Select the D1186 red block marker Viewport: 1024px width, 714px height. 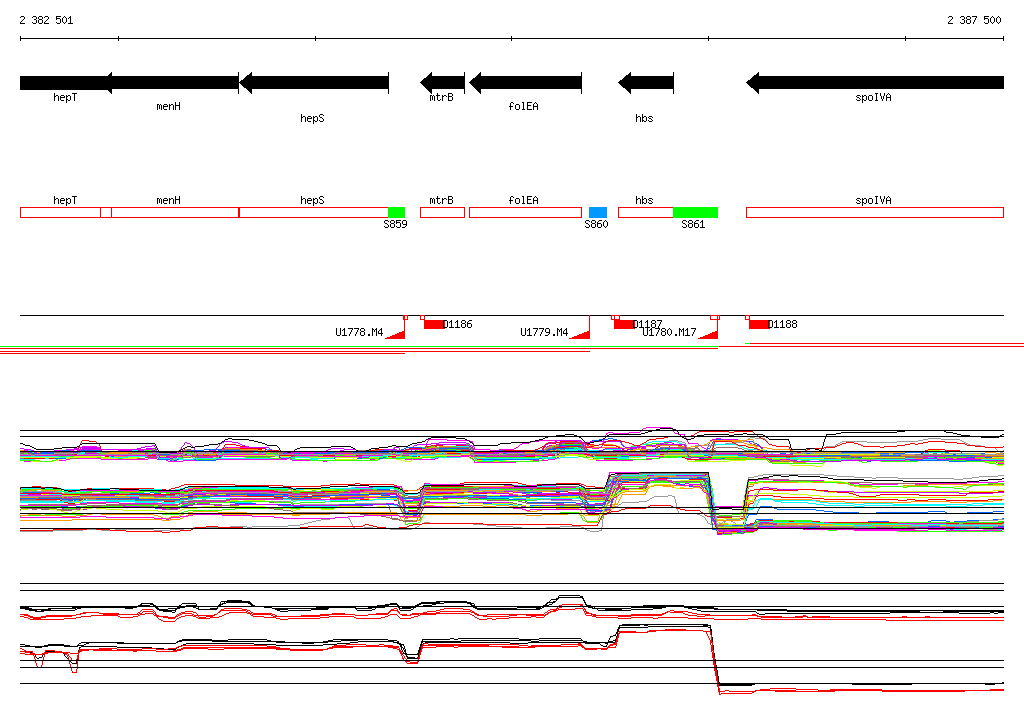(434, 324)
